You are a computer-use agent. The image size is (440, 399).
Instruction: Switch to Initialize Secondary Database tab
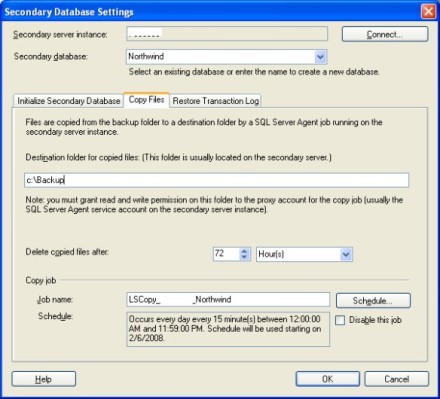click(69, 101)
